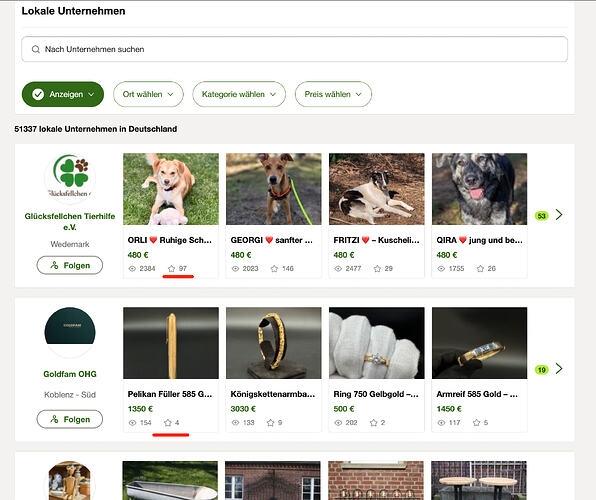Open Glücksfellchen Tierhilfe e.V. profile link
The height and width of the screenshot is (500, 596).
[70, 222]
